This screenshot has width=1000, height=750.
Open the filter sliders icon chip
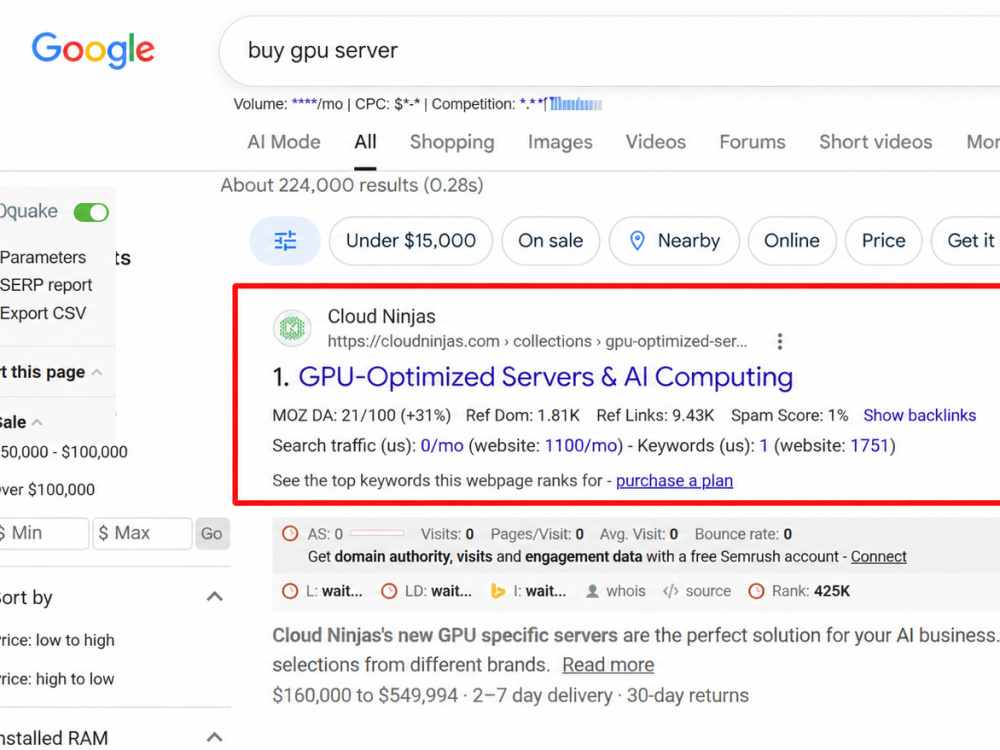(x=285, y=240)
